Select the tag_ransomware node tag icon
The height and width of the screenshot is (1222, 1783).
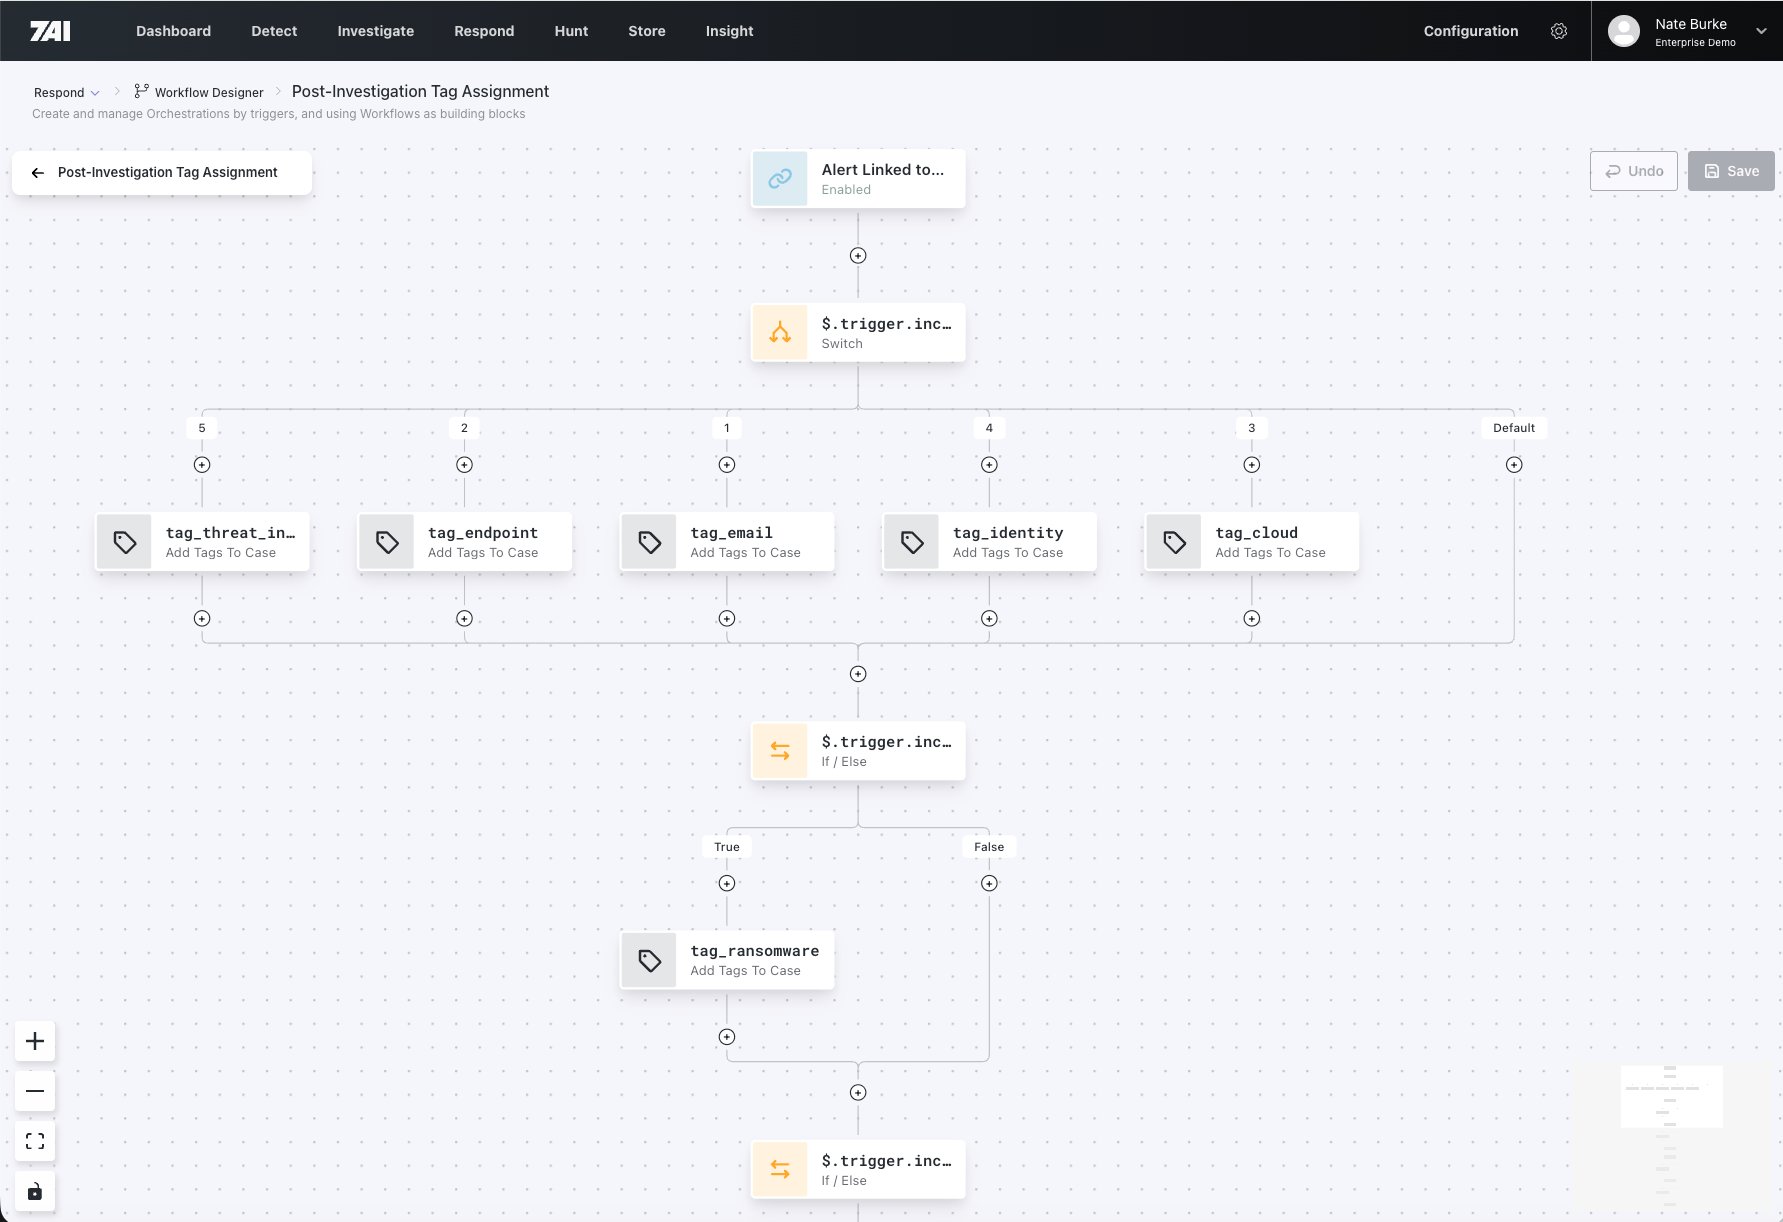pos(649,961)
